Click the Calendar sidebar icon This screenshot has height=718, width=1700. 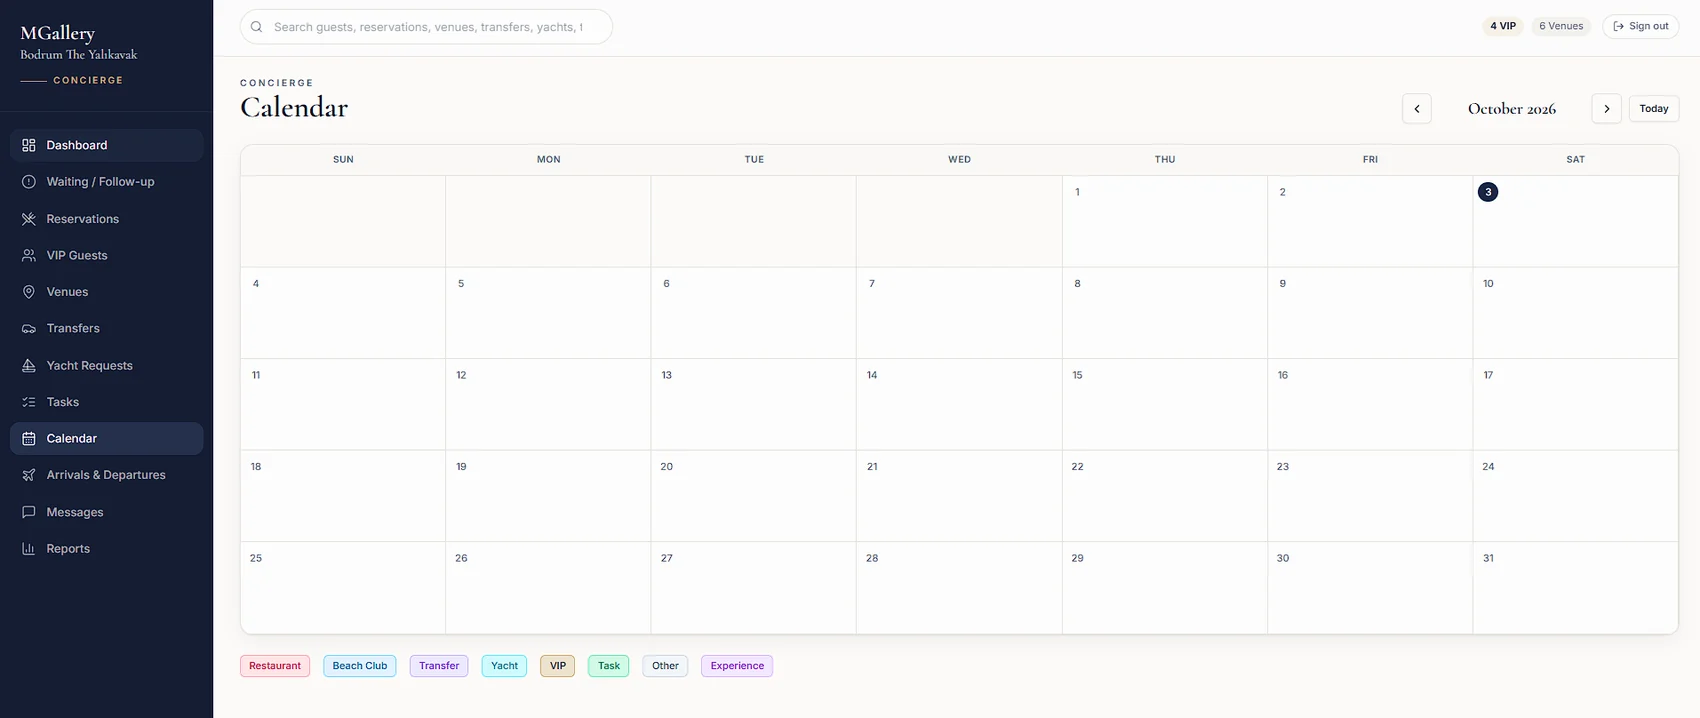29,438
